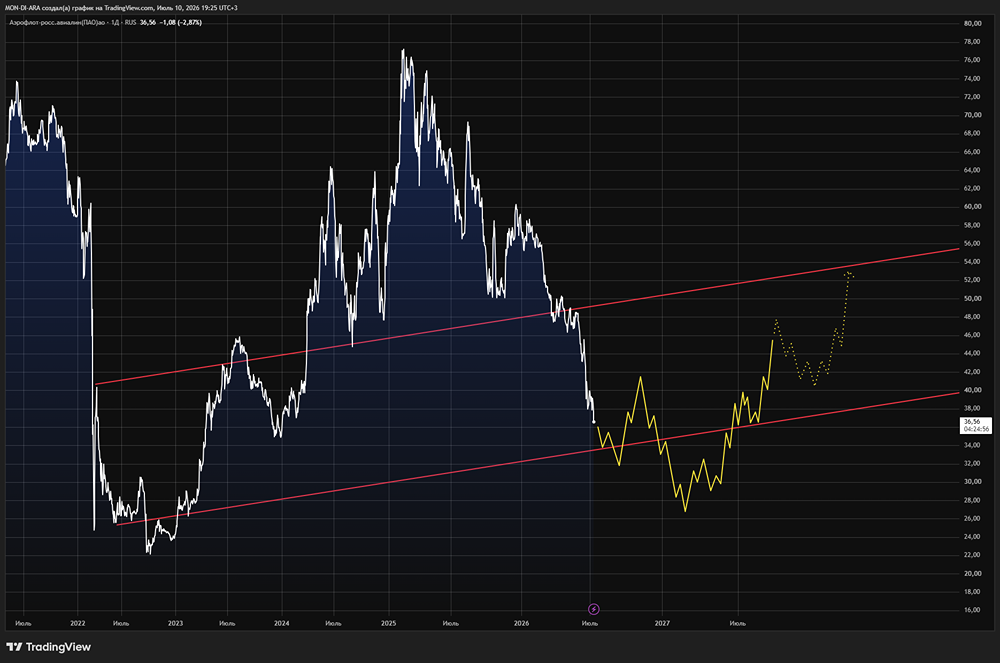Click the MON-DI-ARA author name in header
This screenshot has width=1000, height=663.
point(22,8)
